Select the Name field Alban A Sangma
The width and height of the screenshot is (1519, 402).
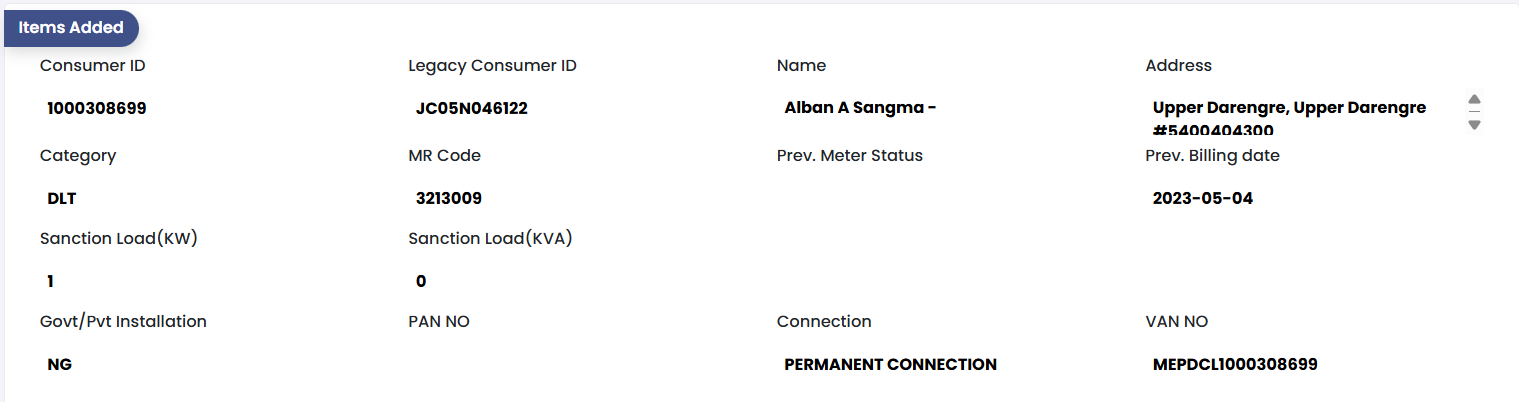point(860,108)
